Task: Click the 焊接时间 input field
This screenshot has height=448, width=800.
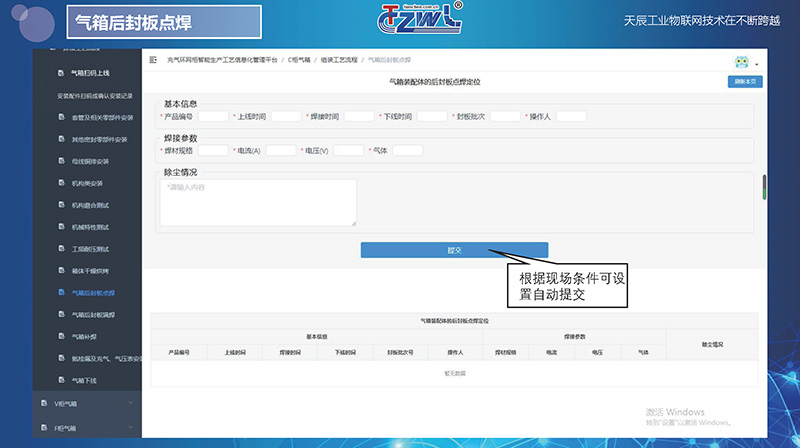Action: pyautogui.click(x=359, y=116)
